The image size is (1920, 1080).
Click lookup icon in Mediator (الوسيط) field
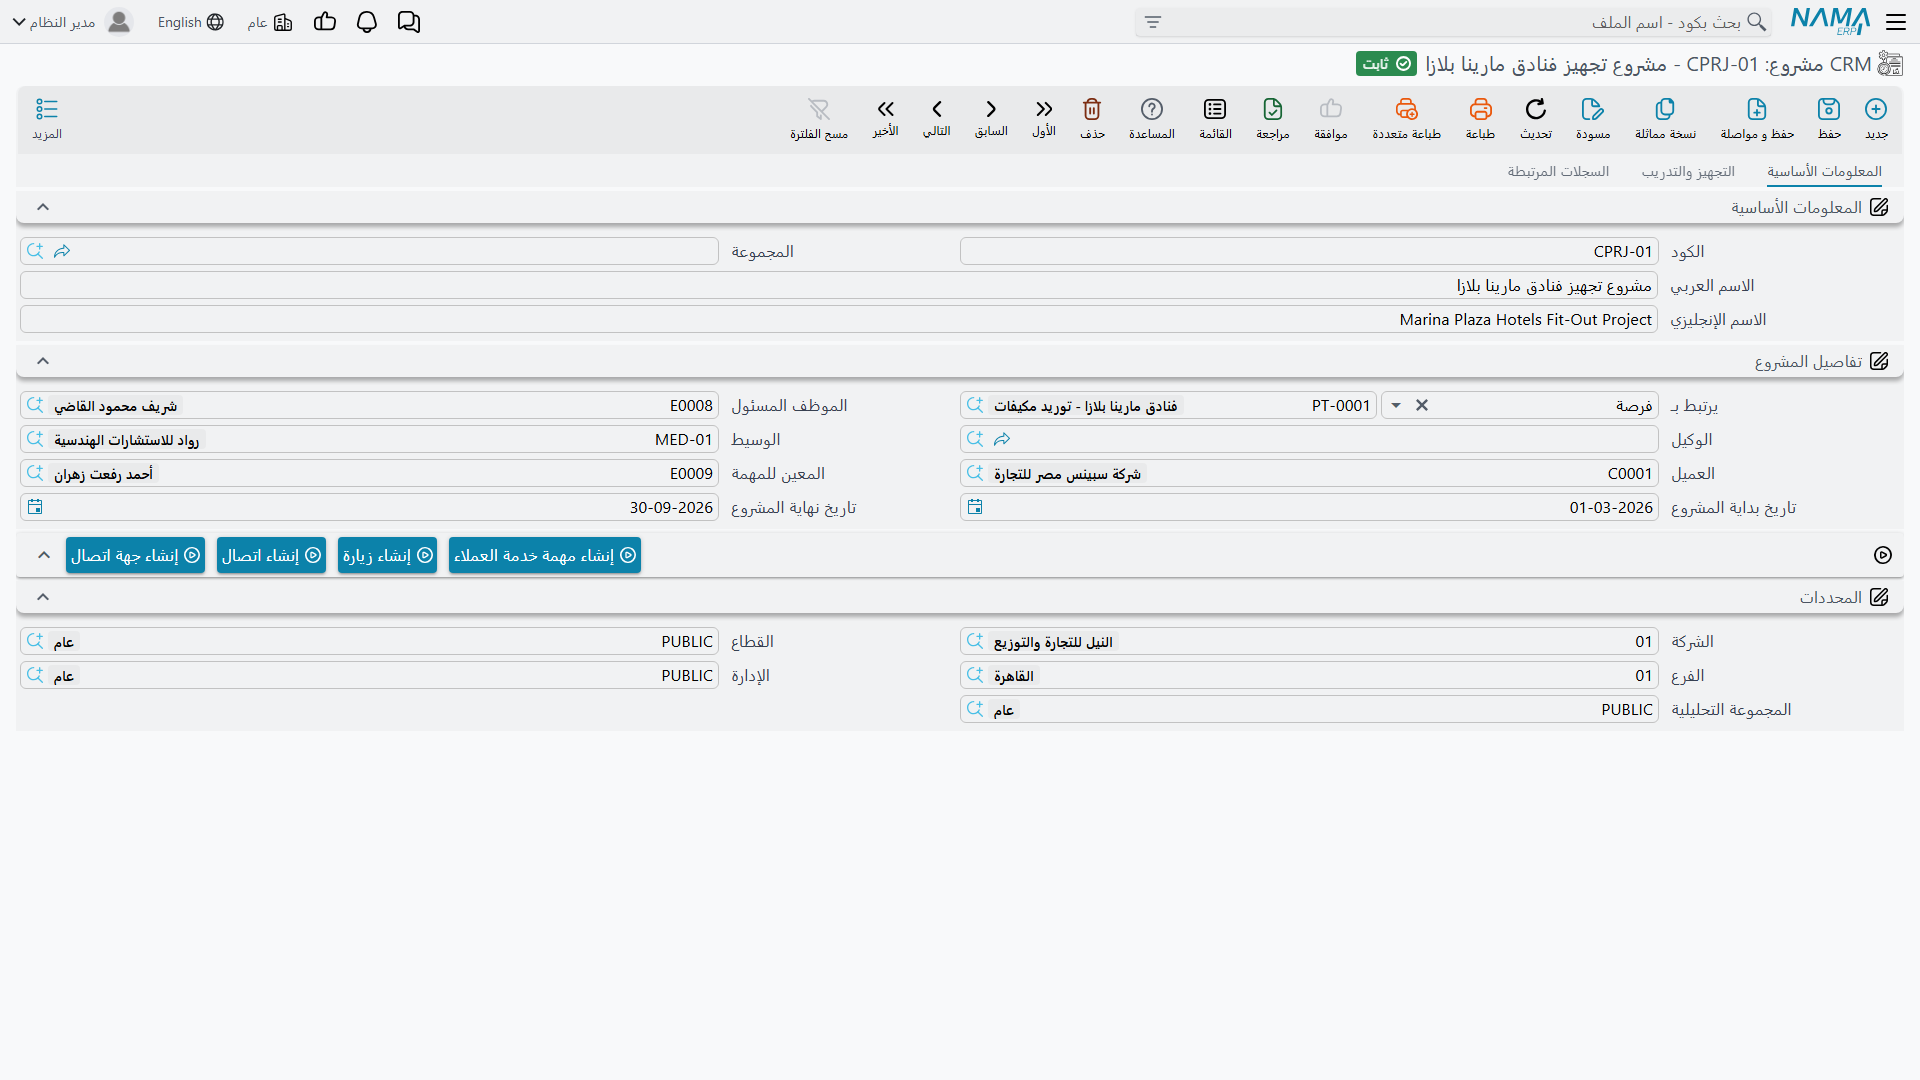tap(35, 439)
